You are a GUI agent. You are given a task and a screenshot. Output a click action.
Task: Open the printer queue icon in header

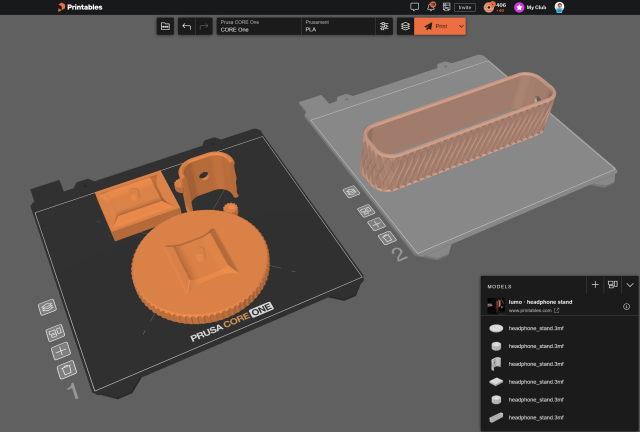click(447, 7)
